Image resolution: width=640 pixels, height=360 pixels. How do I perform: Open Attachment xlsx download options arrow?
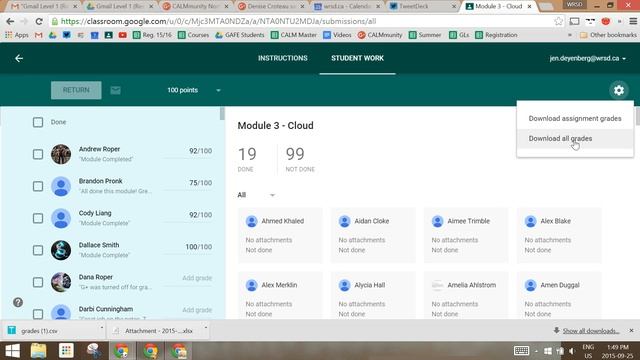click(206, 327)
